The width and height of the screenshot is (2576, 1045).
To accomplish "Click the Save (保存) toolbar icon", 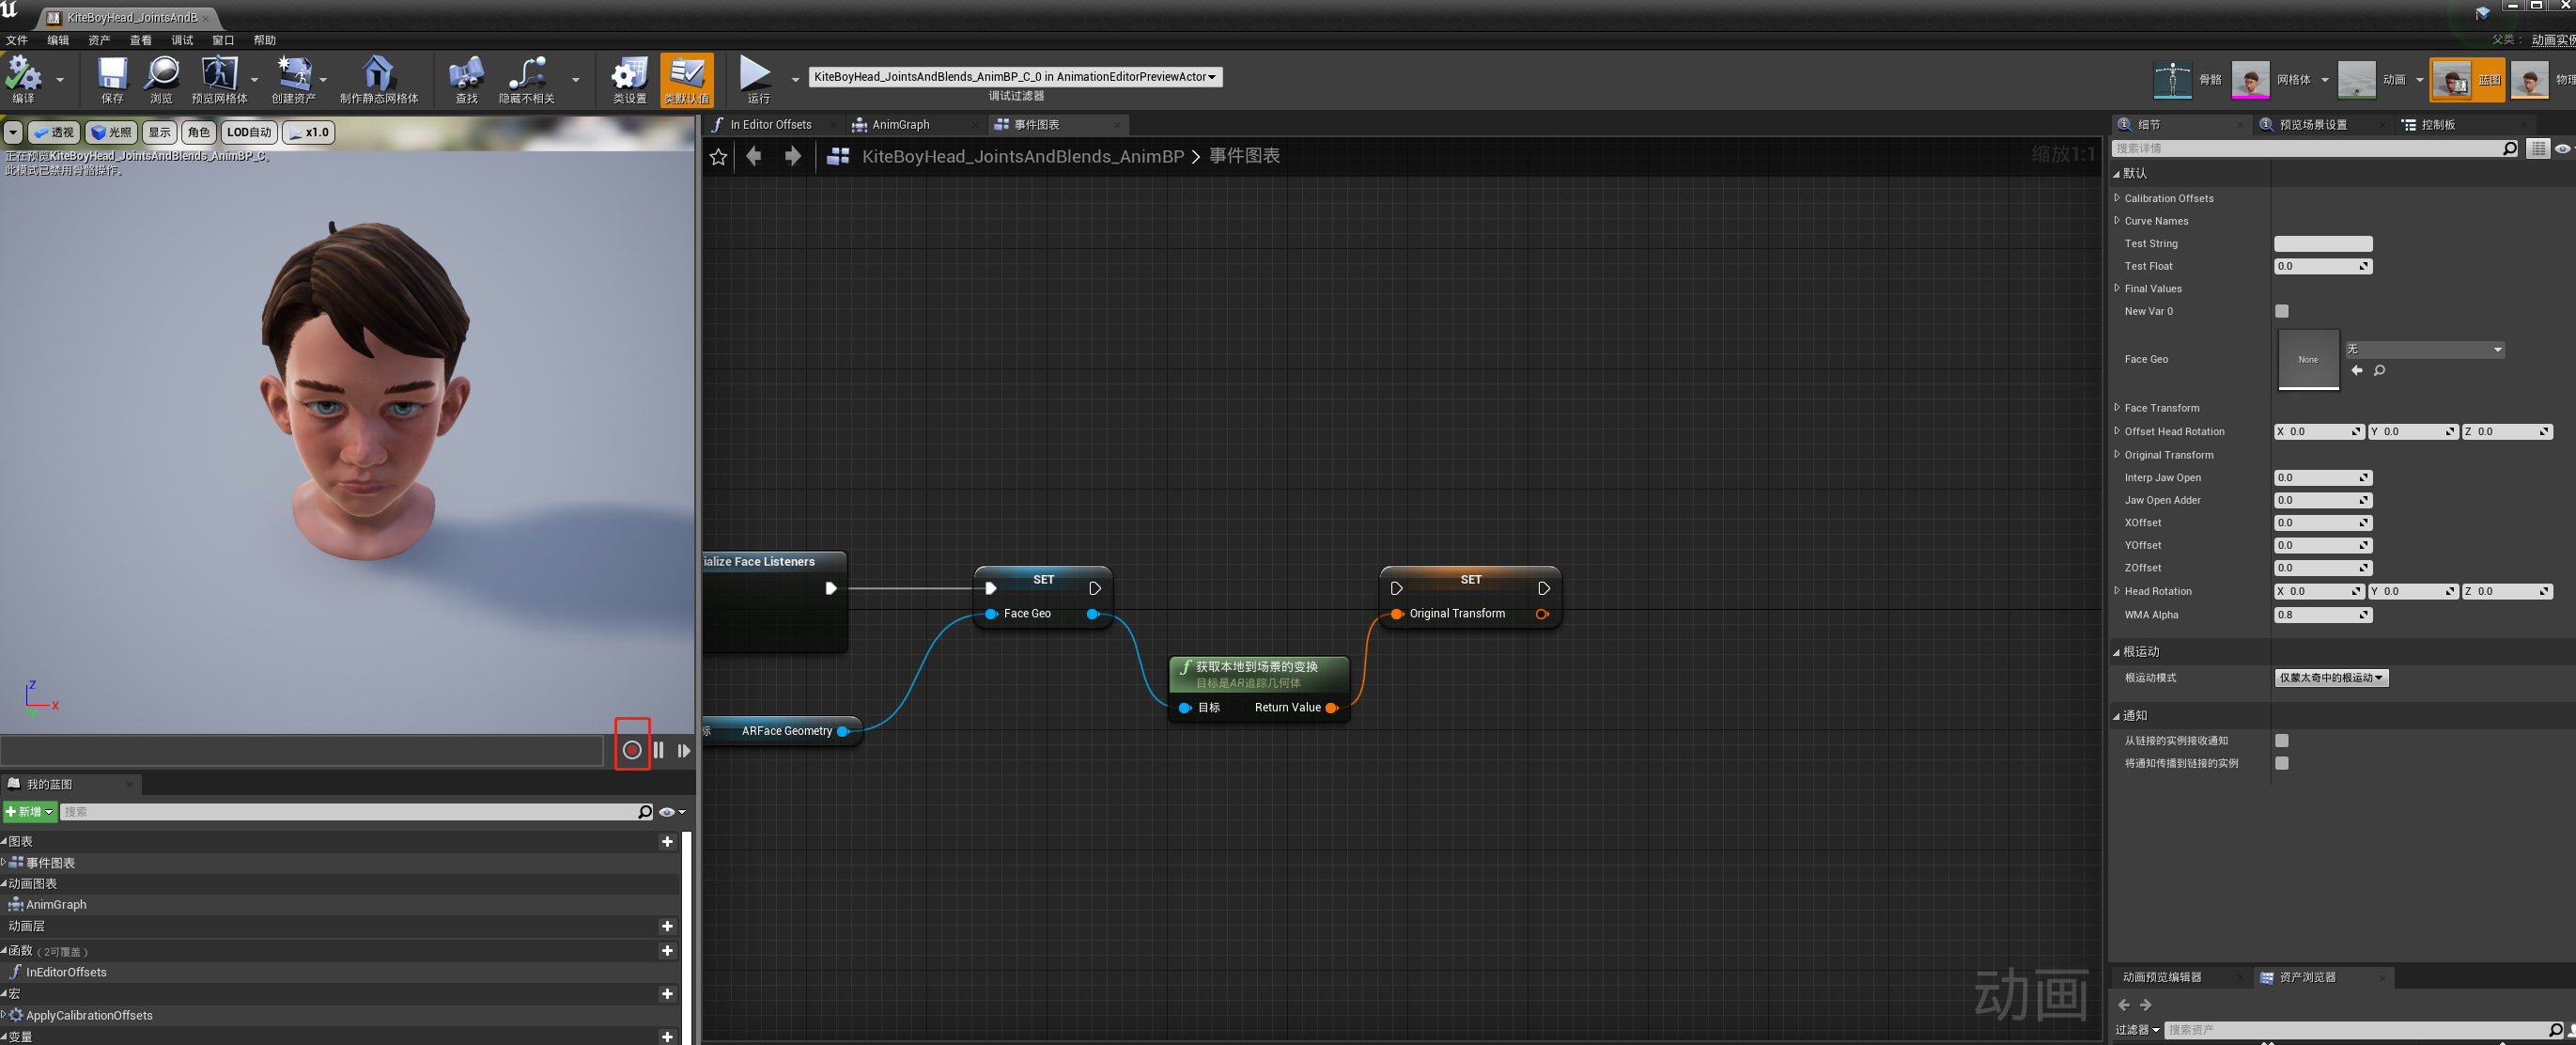I will pos(112,75).
